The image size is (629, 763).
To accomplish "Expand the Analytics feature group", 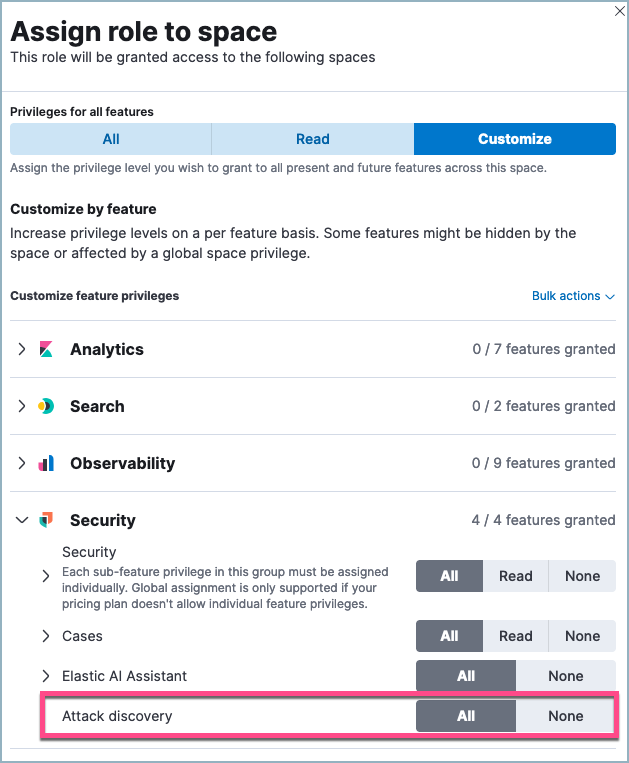I will click(23, 350).
